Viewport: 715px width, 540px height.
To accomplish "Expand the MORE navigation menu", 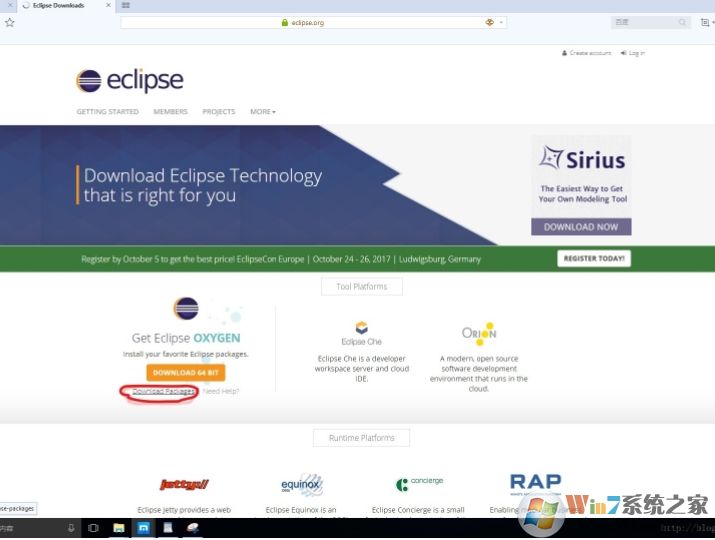I will pos(263,112).
